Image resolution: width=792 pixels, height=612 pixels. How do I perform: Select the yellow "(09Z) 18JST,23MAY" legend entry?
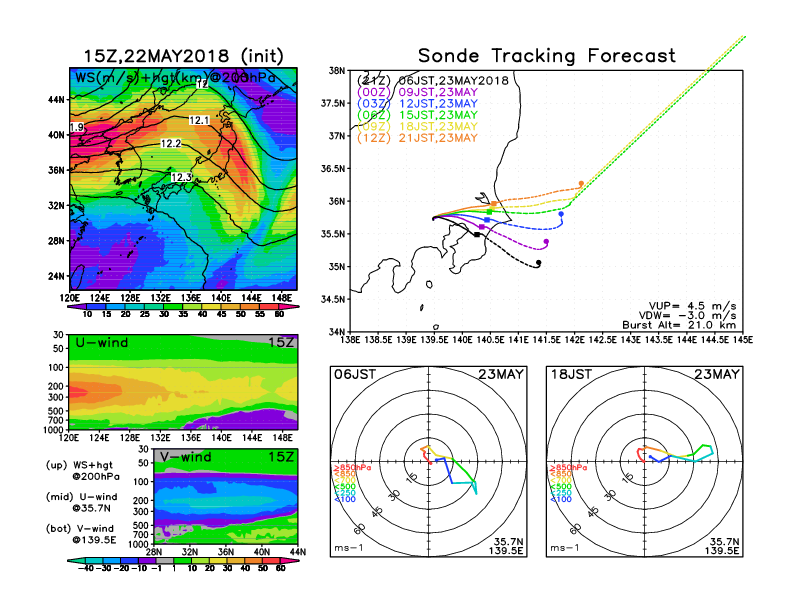click(x=417, y=126)
